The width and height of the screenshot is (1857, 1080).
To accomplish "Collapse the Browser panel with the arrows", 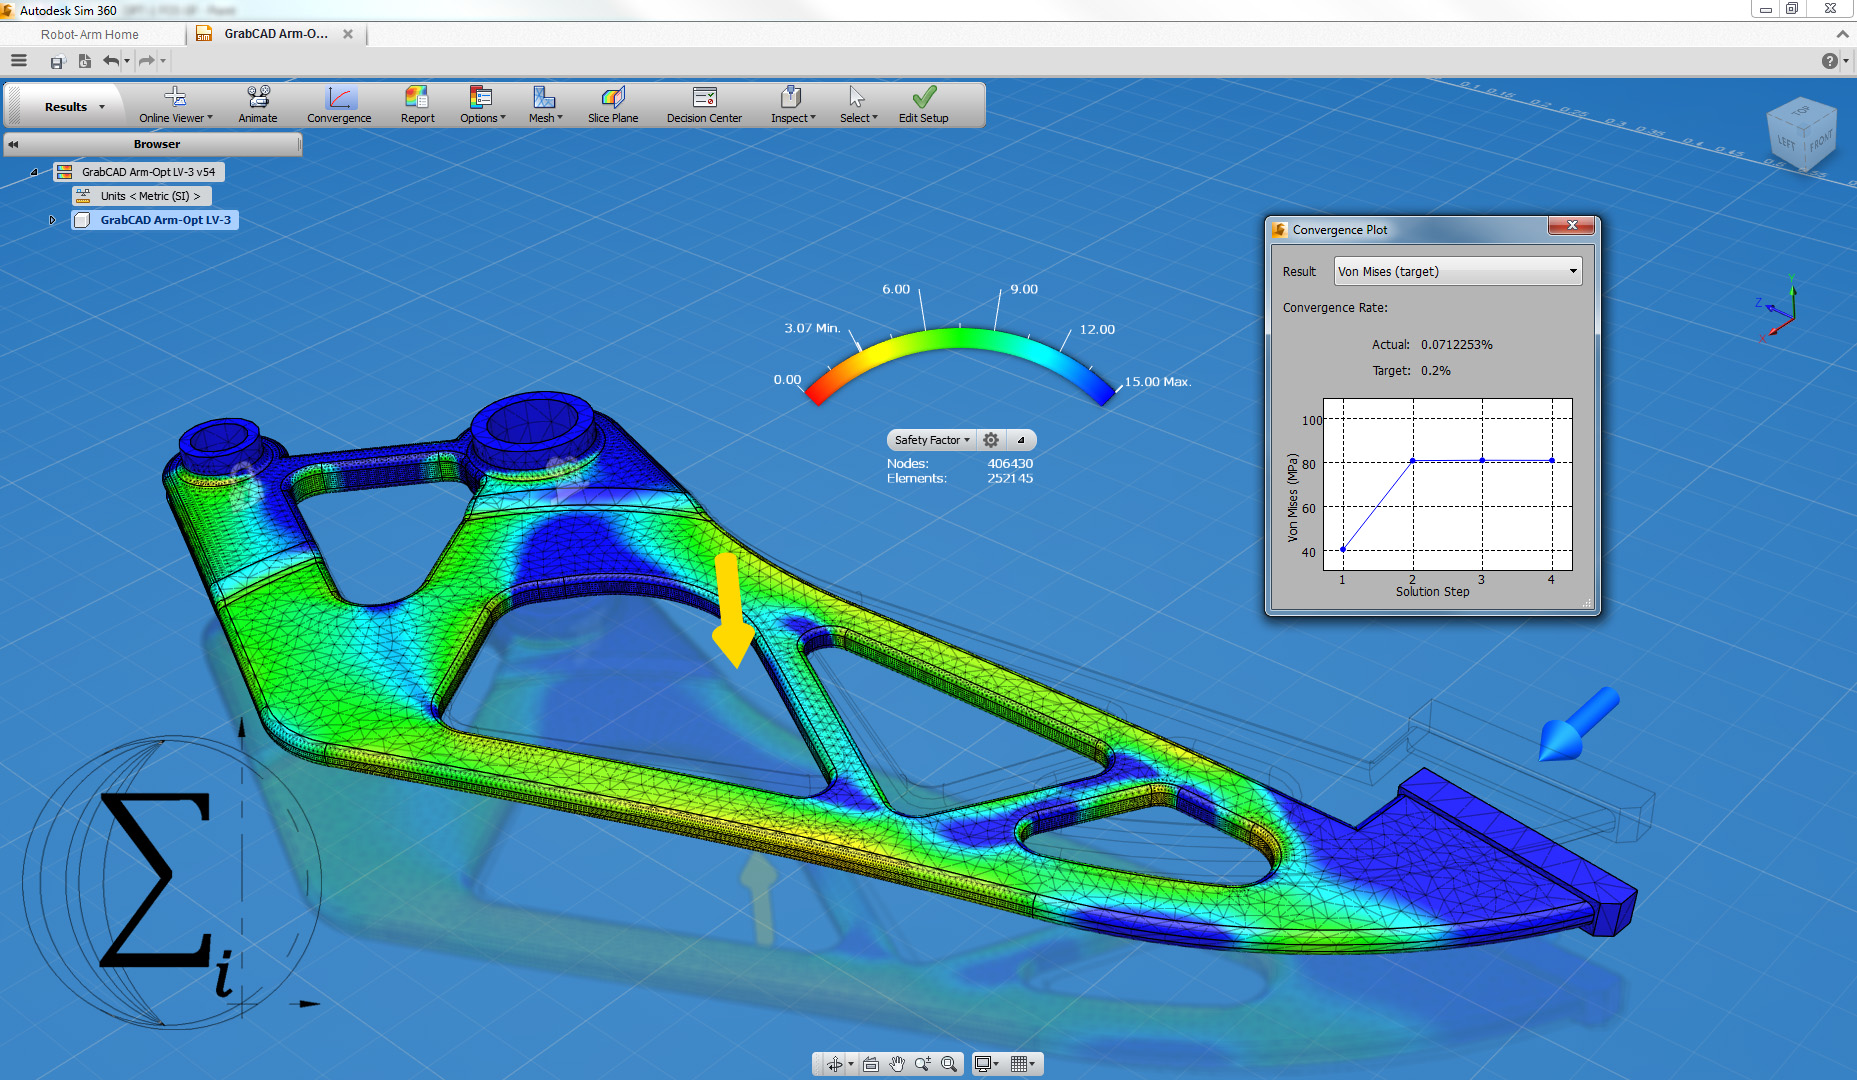I will click(x=13, y=144).
